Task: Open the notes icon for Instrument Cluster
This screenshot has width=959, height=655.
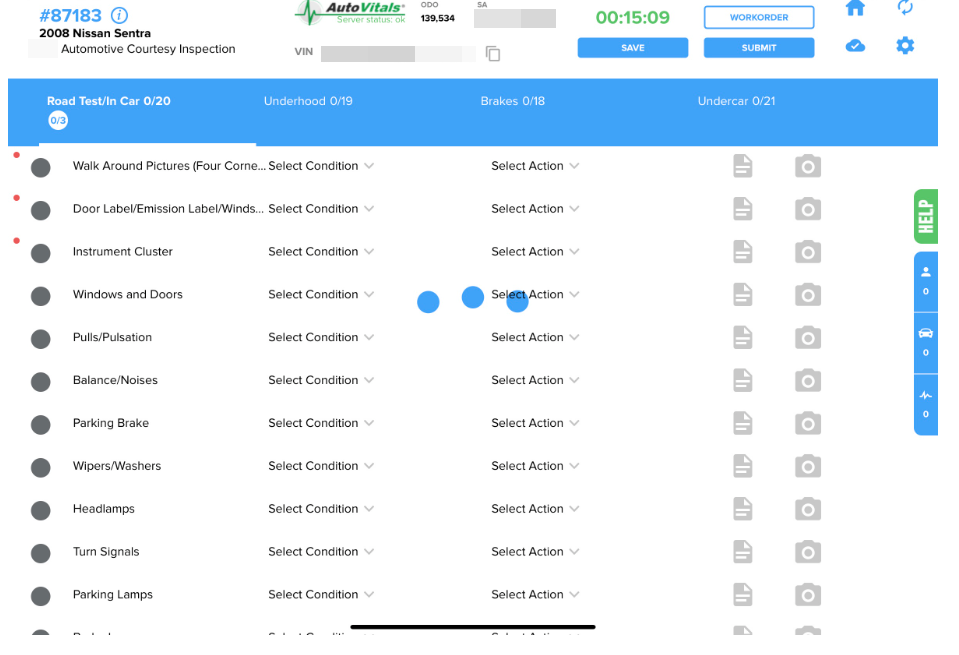Action: coord(742,252)
